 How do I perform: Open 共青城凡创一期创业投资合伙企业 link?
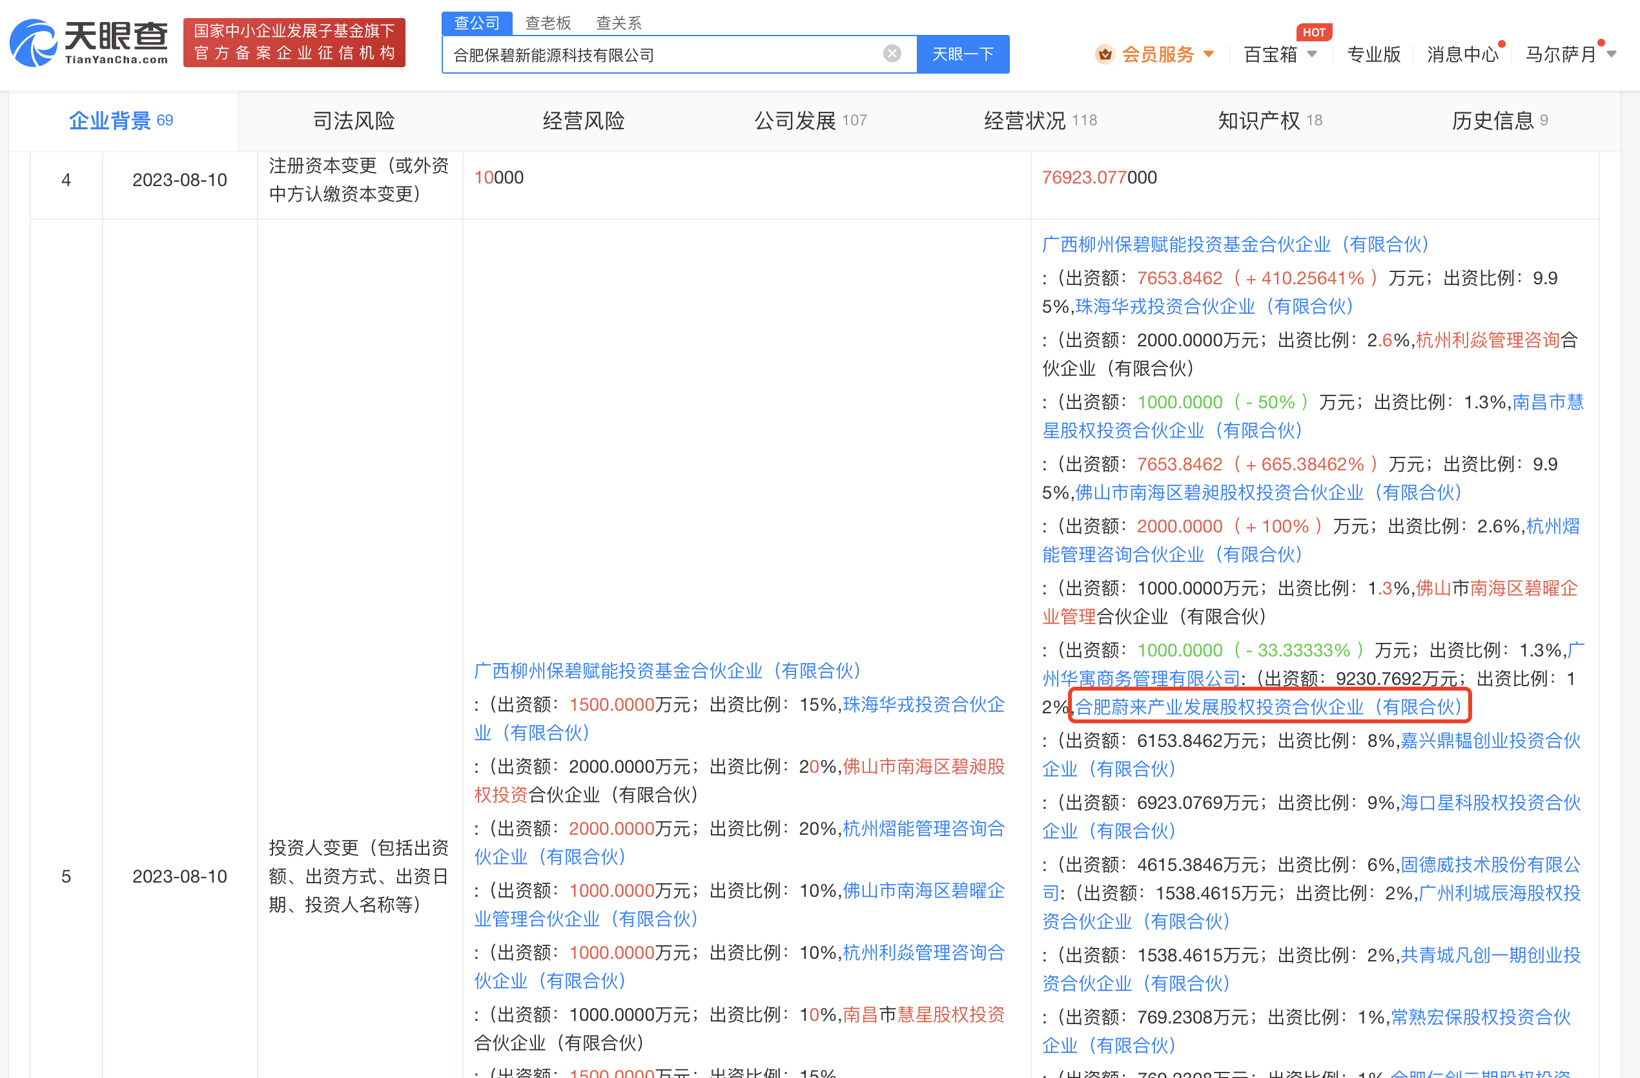1311,969
